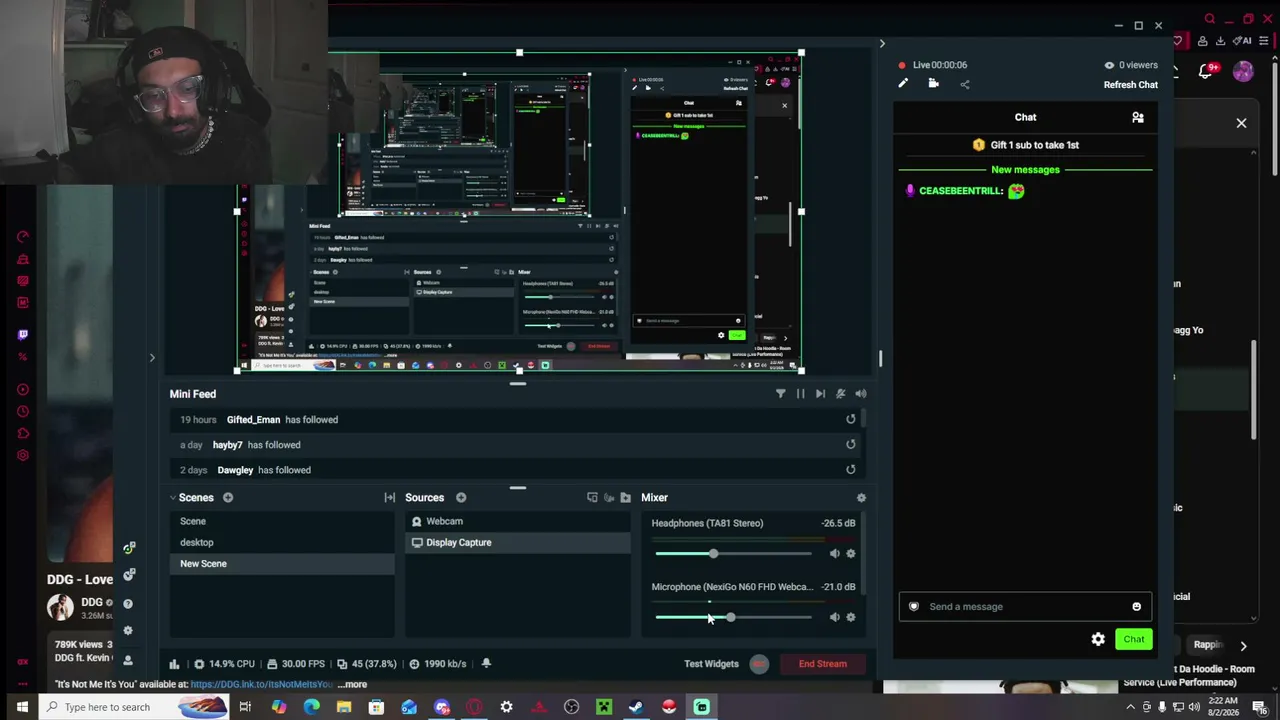This screenshot has height=720, width=1280.
Task: Open the Minecraft taskbar icon
Action: point(604,707)
